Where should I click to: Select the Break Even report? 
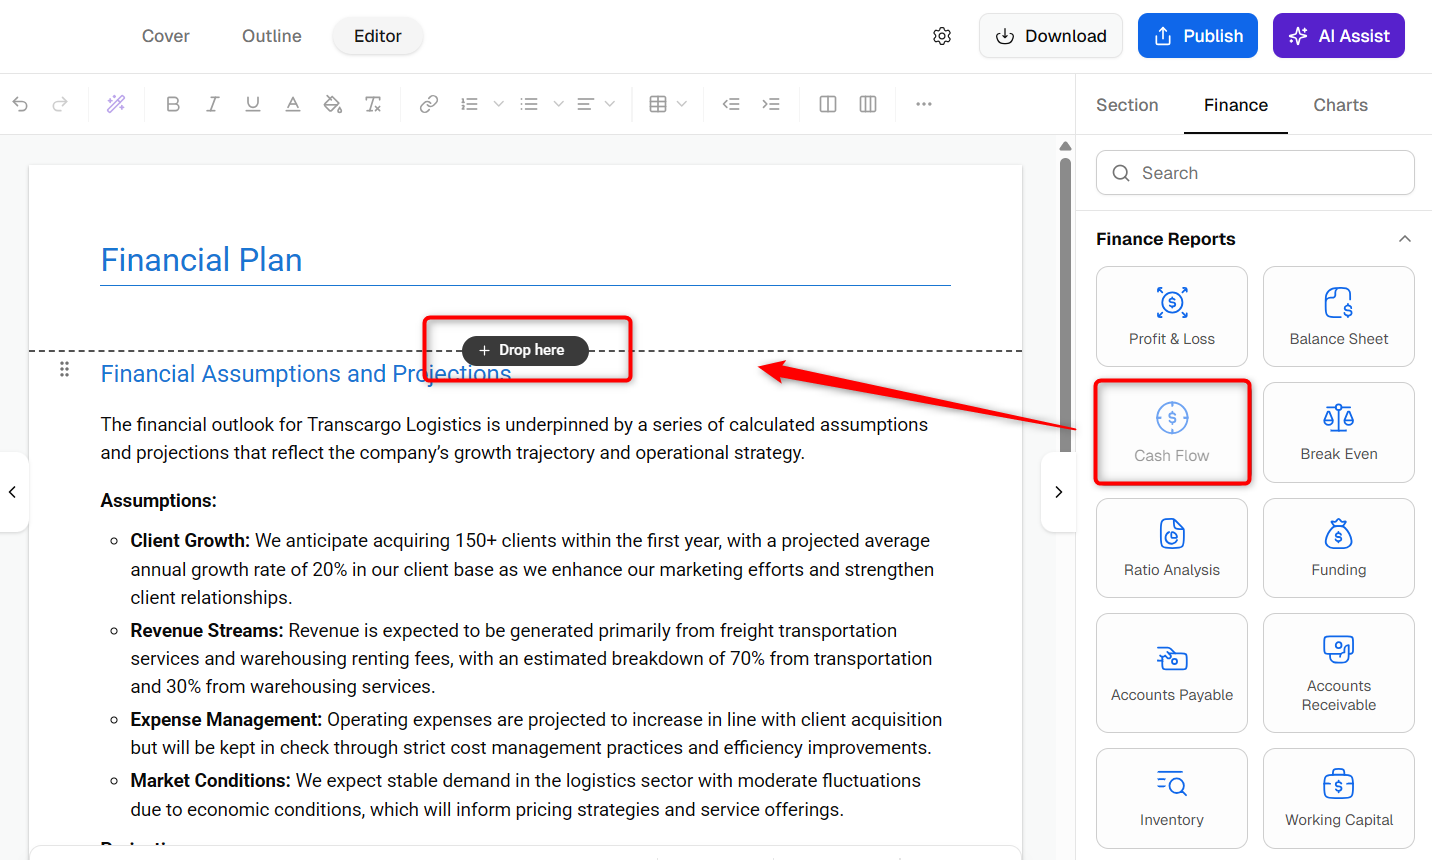(x=1339, y=433)
